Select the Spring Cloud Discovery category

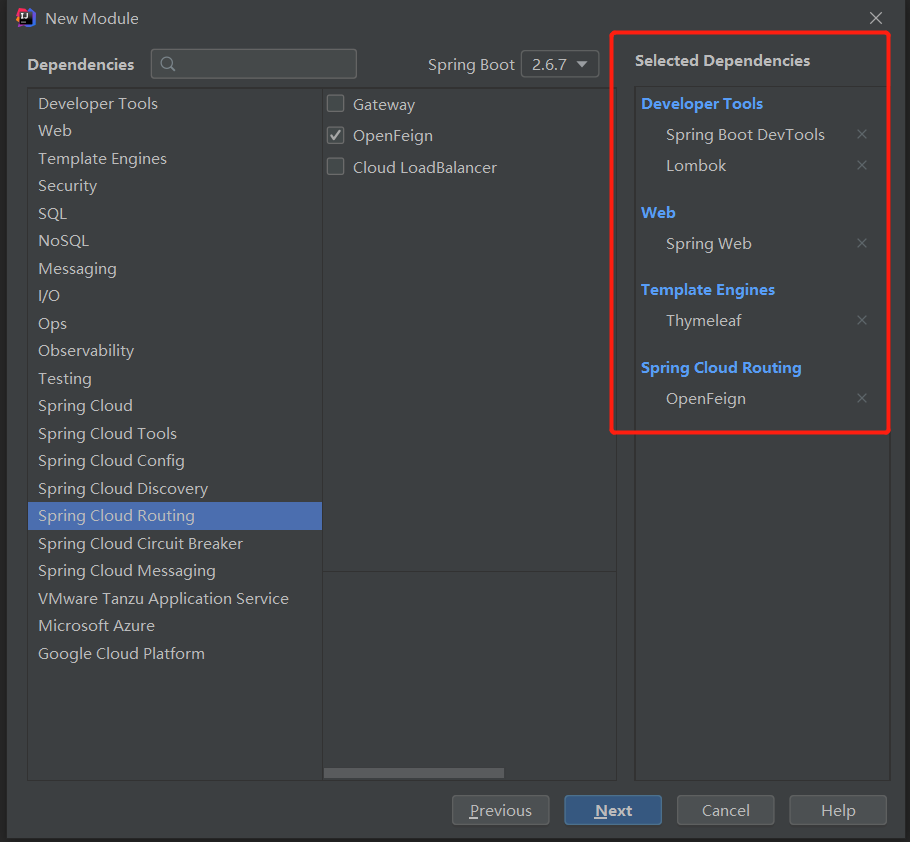175,489
